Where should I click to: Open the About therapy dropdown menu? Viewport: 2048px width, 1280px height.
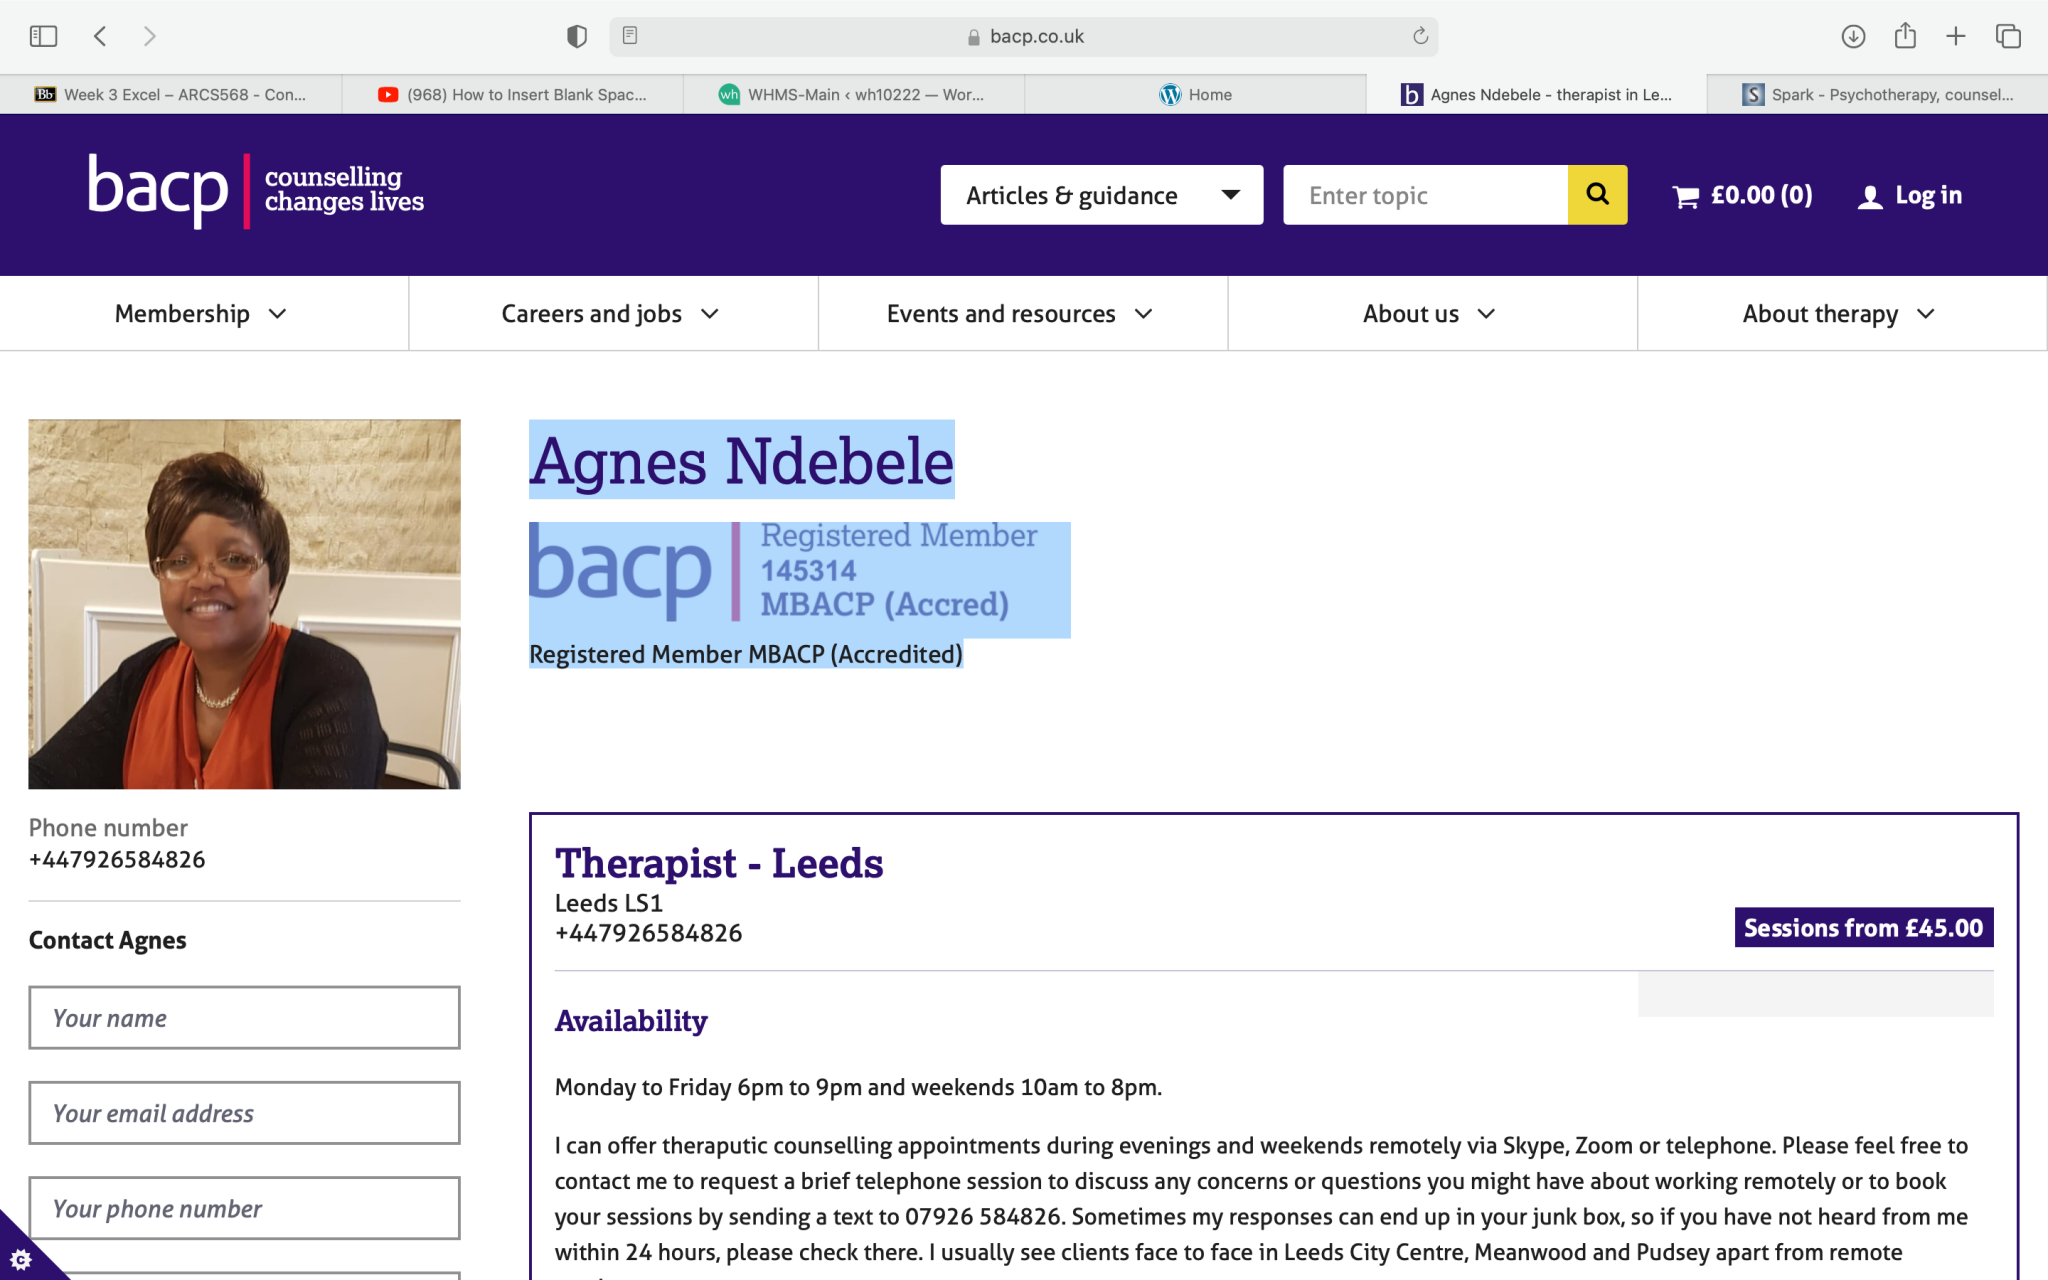click(x=1839, y=314)
